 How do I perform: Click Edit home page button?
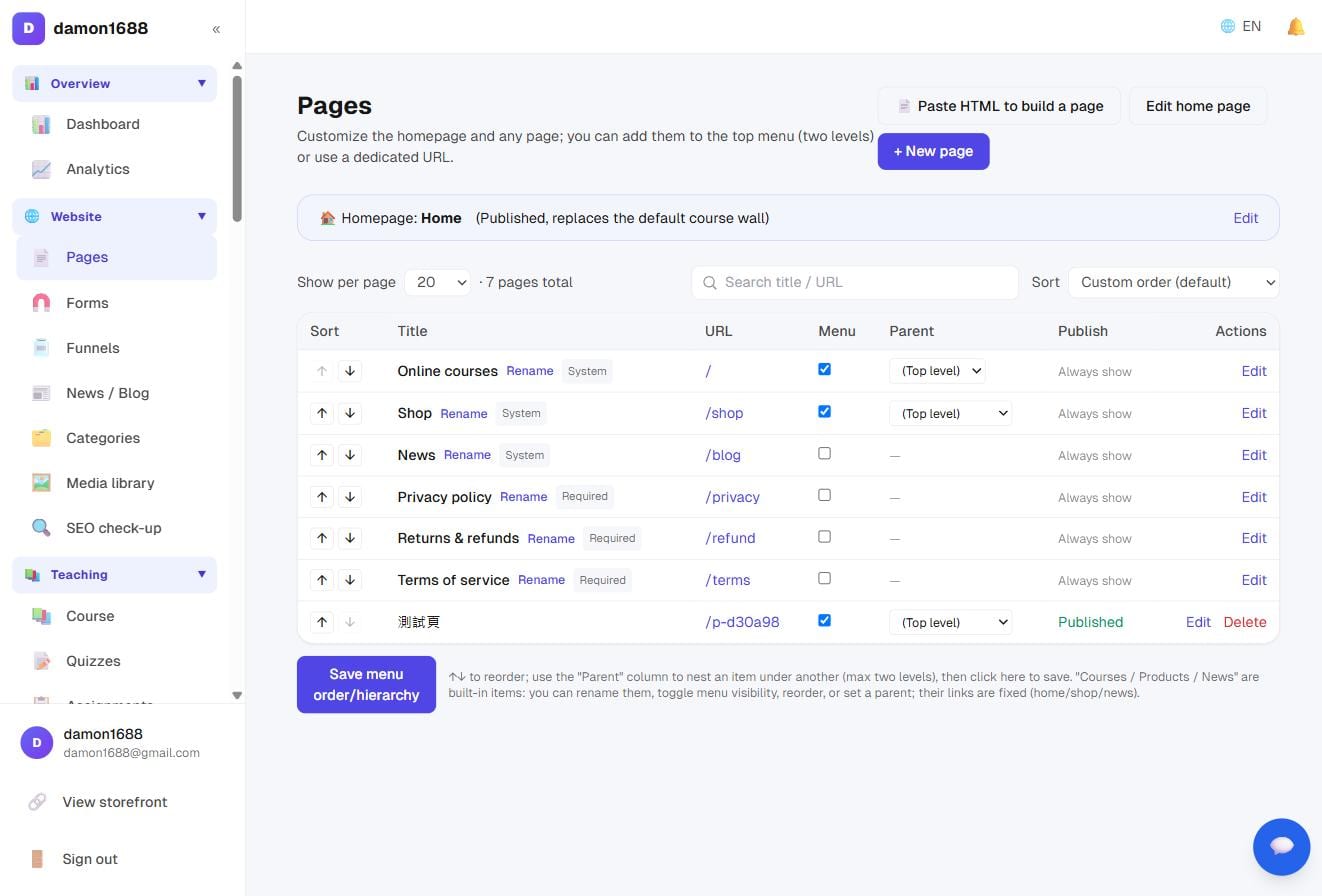[1198, 106]
